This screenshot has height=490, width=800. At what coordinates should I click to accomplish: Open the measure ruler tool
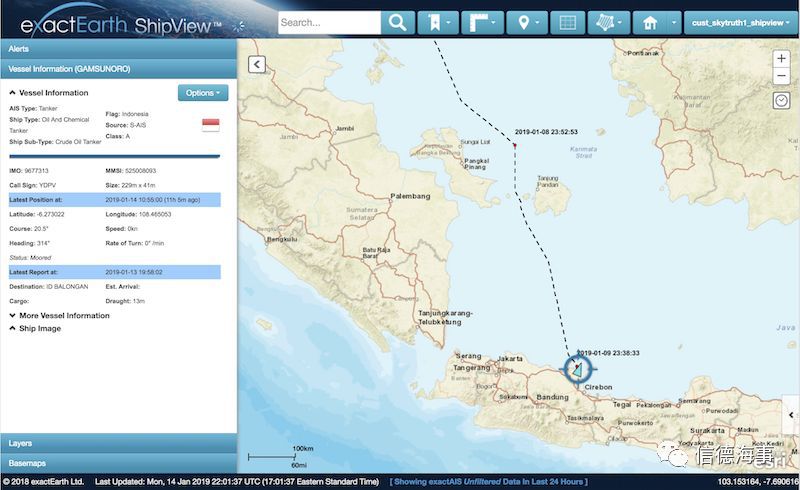[482, 22]
